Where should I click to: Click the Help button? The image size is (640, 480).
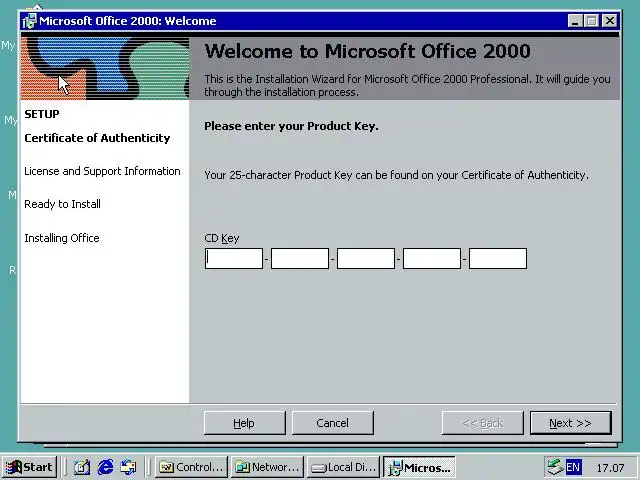[x=244, y=423]
